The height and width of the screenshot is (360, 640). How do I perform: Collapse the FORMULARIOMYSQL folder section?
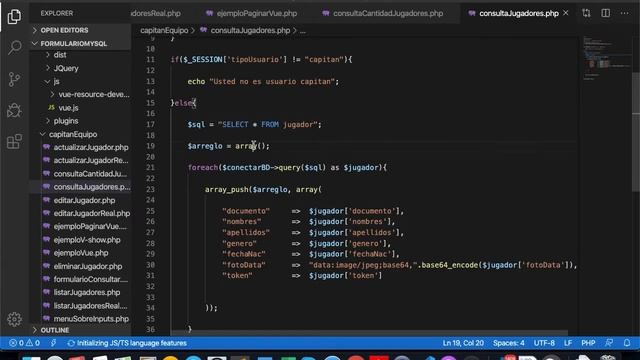[x=73, y=43]
